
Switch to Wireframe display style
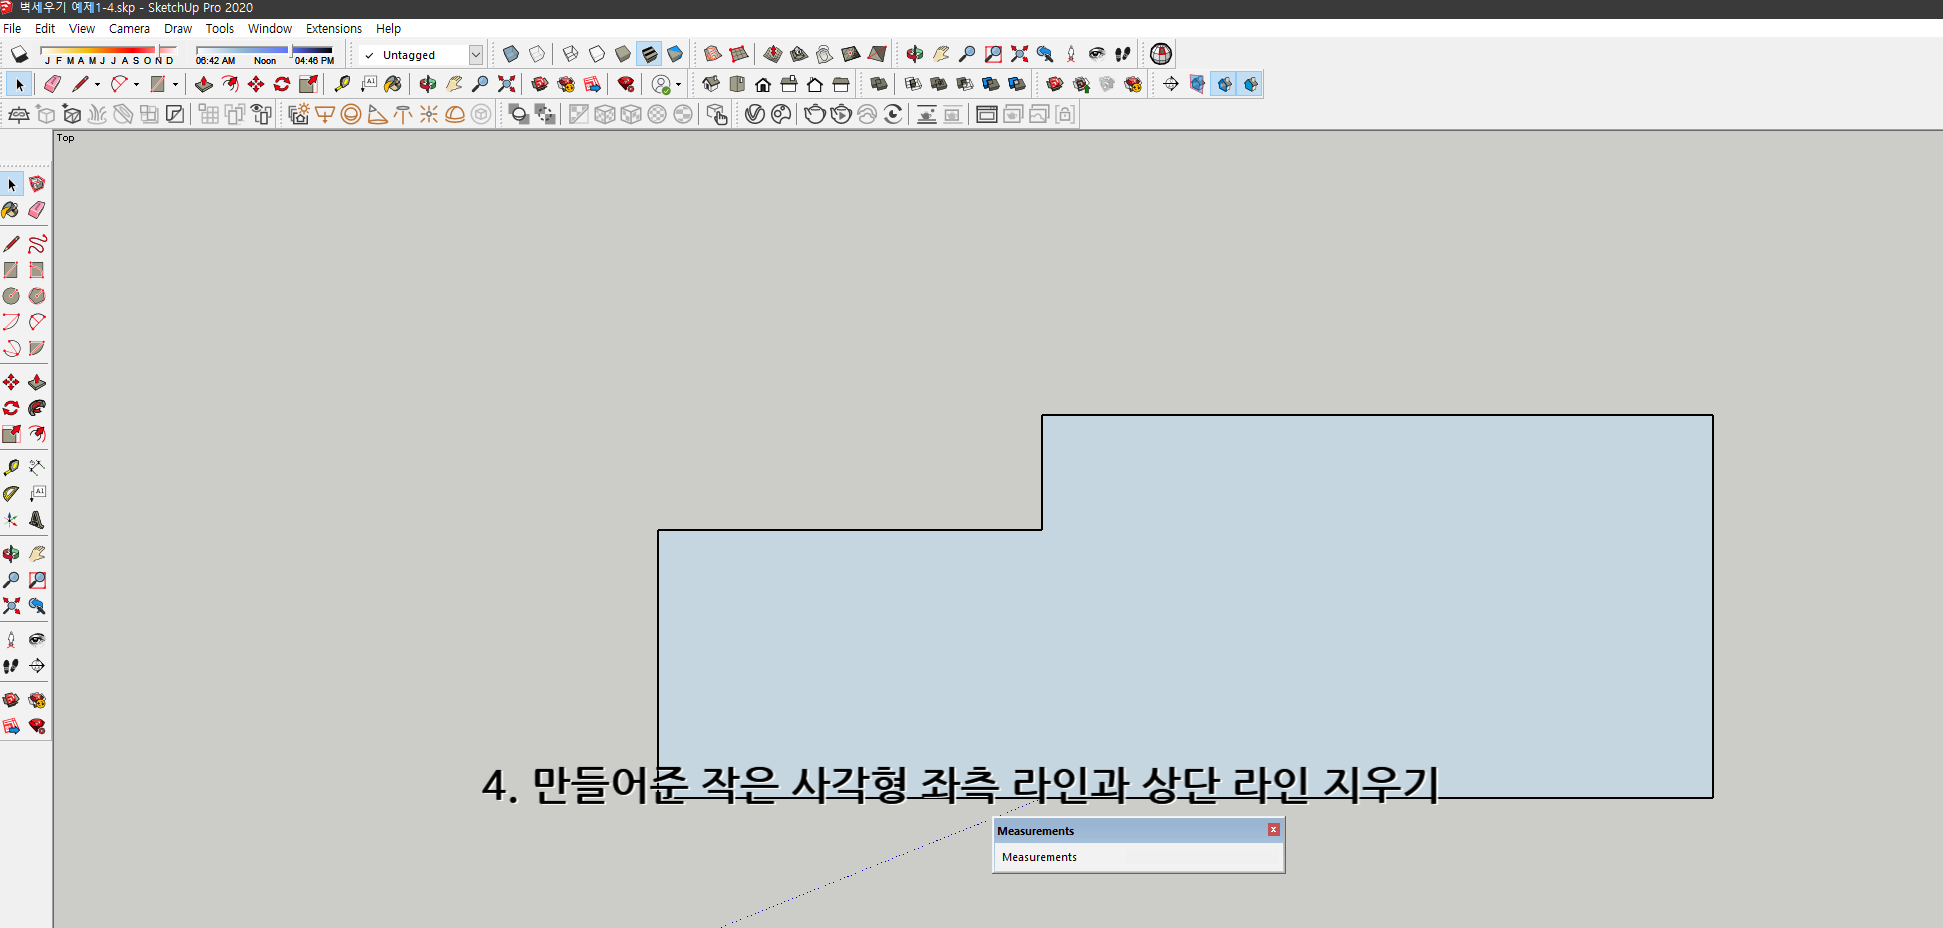point(571,54)
